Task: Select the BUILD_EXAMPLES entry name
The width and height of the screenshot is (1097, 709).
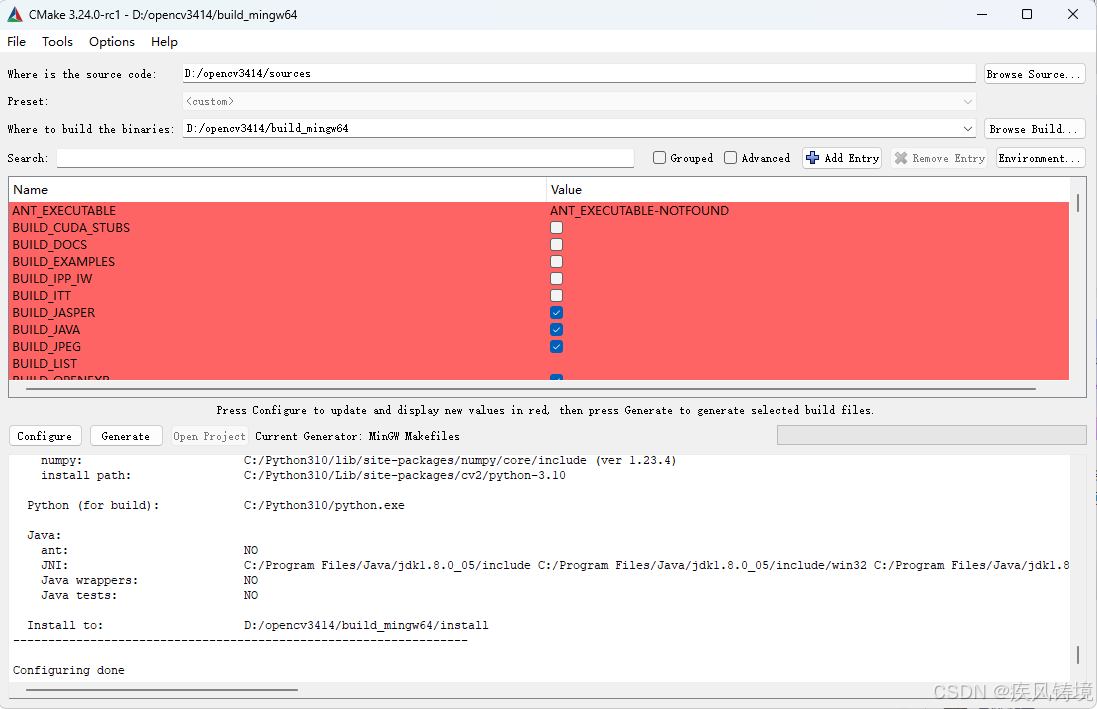Action: 64,262
